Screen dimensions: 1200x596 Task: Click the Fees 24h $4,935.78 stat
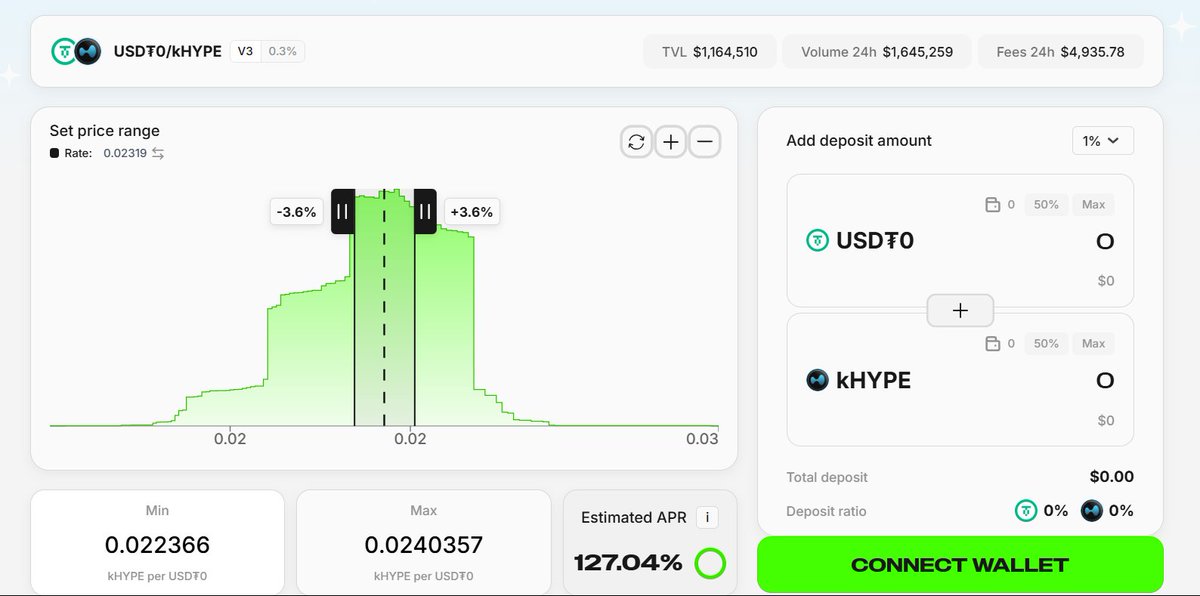pyautogui.click(x=1061, y=52)
